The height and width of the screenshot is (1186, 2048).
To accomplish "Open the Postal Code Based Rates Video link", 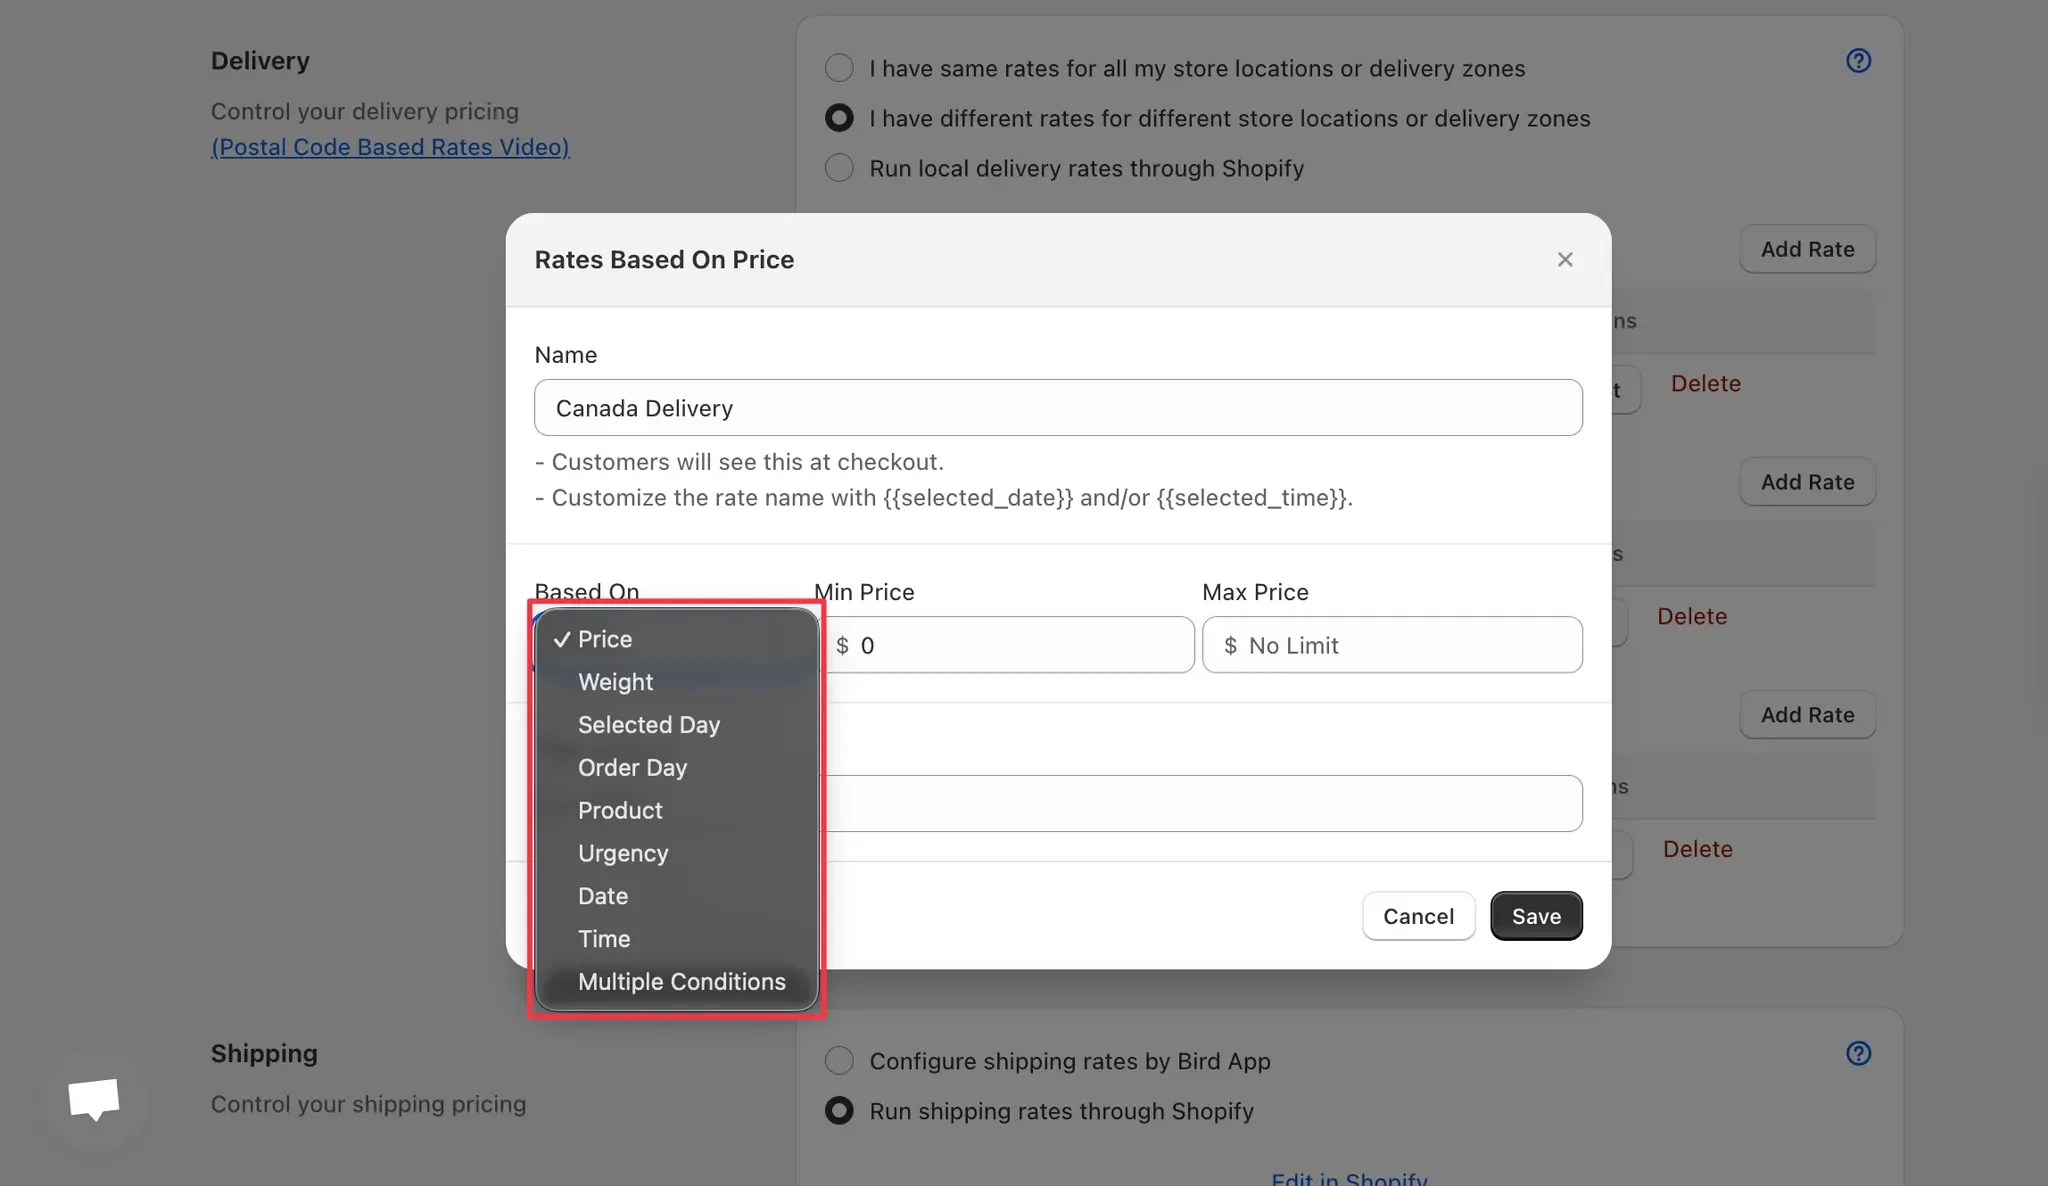I will [390, 146].
